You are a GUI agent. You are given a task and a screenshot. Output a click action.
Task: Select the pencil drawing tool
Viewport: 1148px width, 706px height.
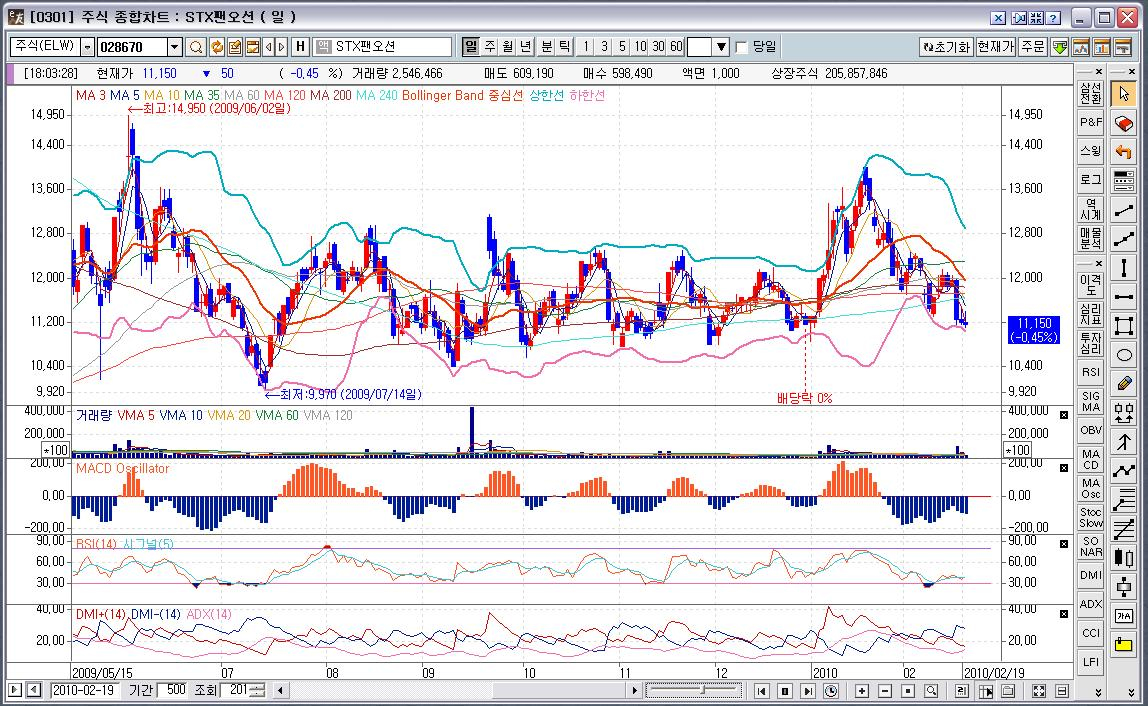1124,383
